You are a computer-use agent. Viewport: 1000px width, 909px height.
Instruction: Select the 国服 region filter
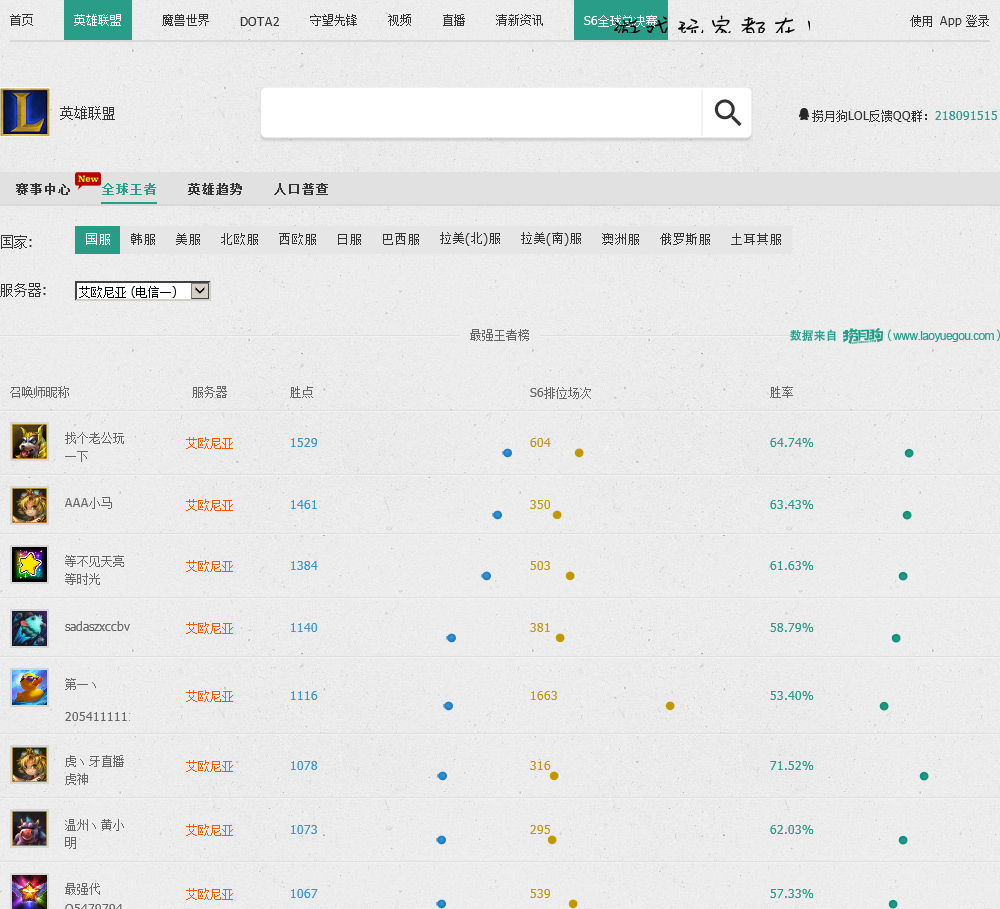pos(98,240)
